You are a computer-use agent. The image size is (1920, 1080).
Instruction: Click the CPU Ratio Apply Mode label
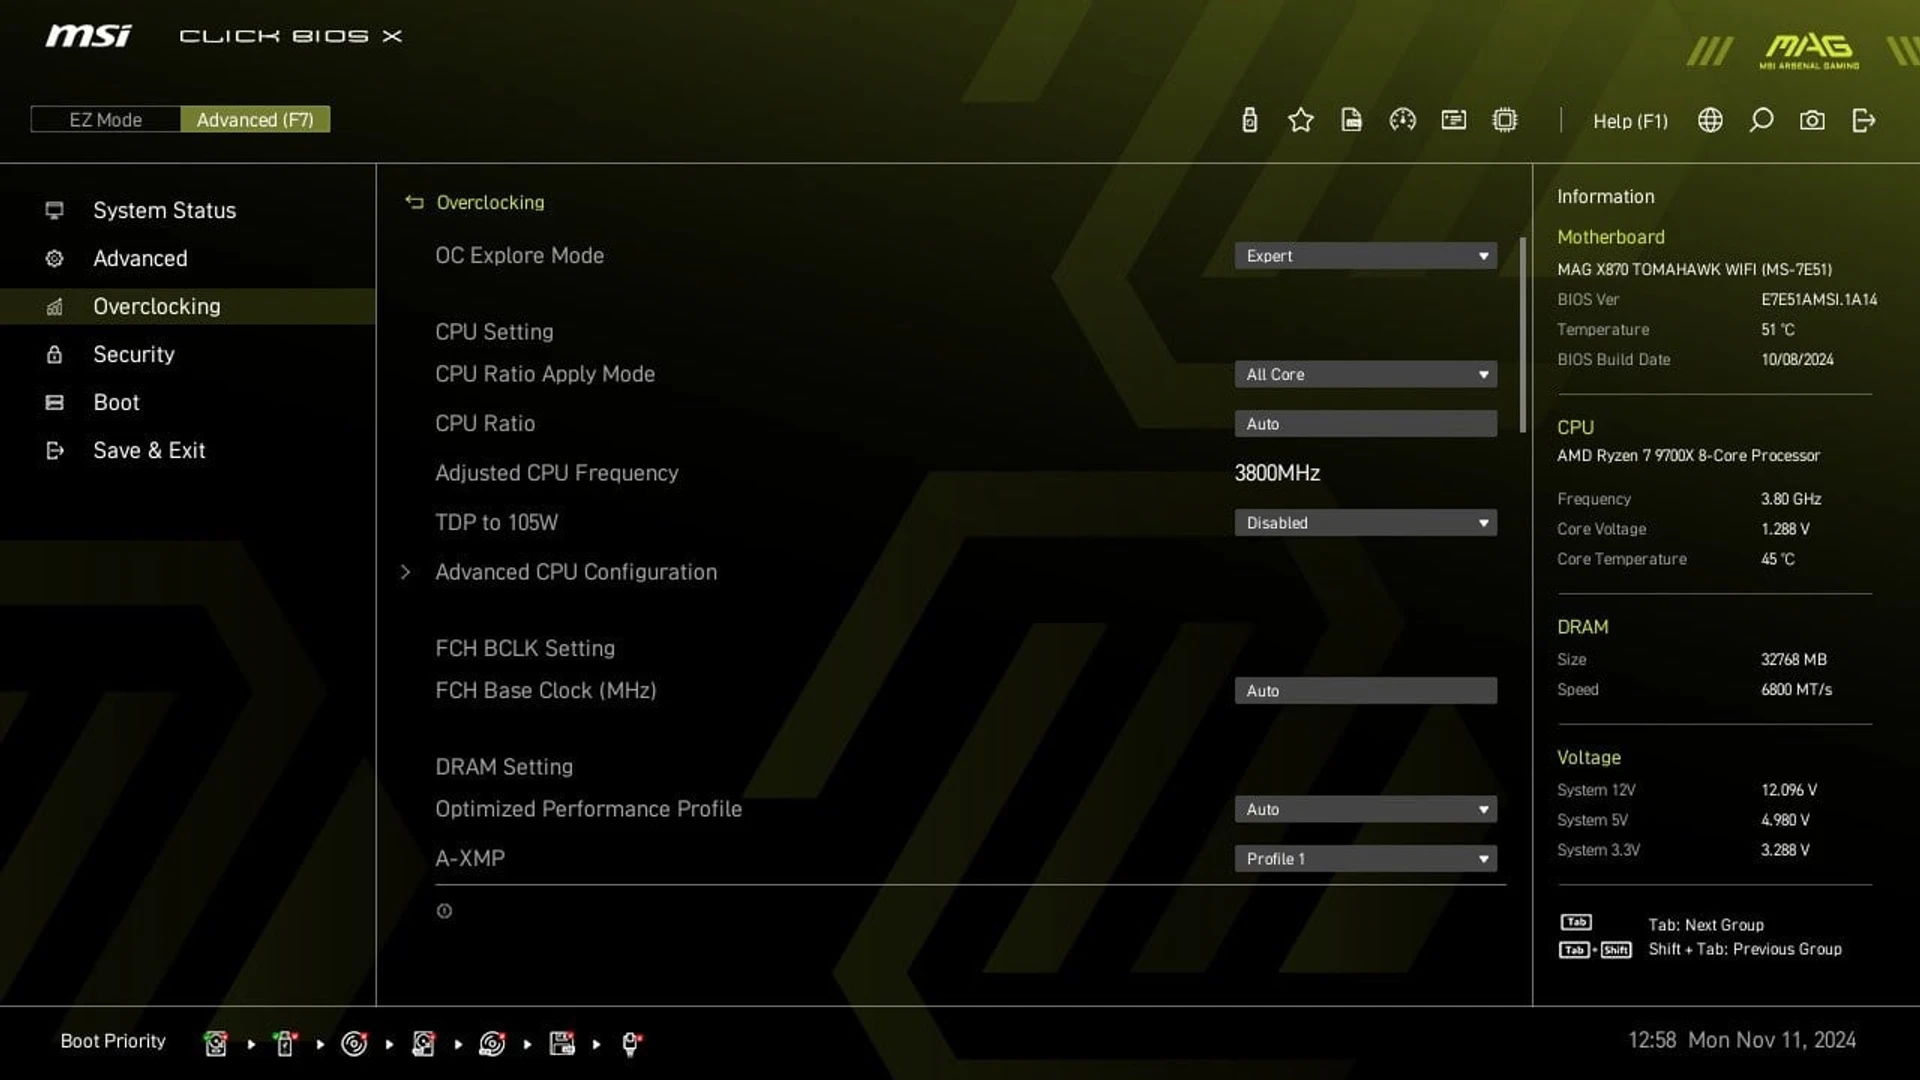click(545, 374)
